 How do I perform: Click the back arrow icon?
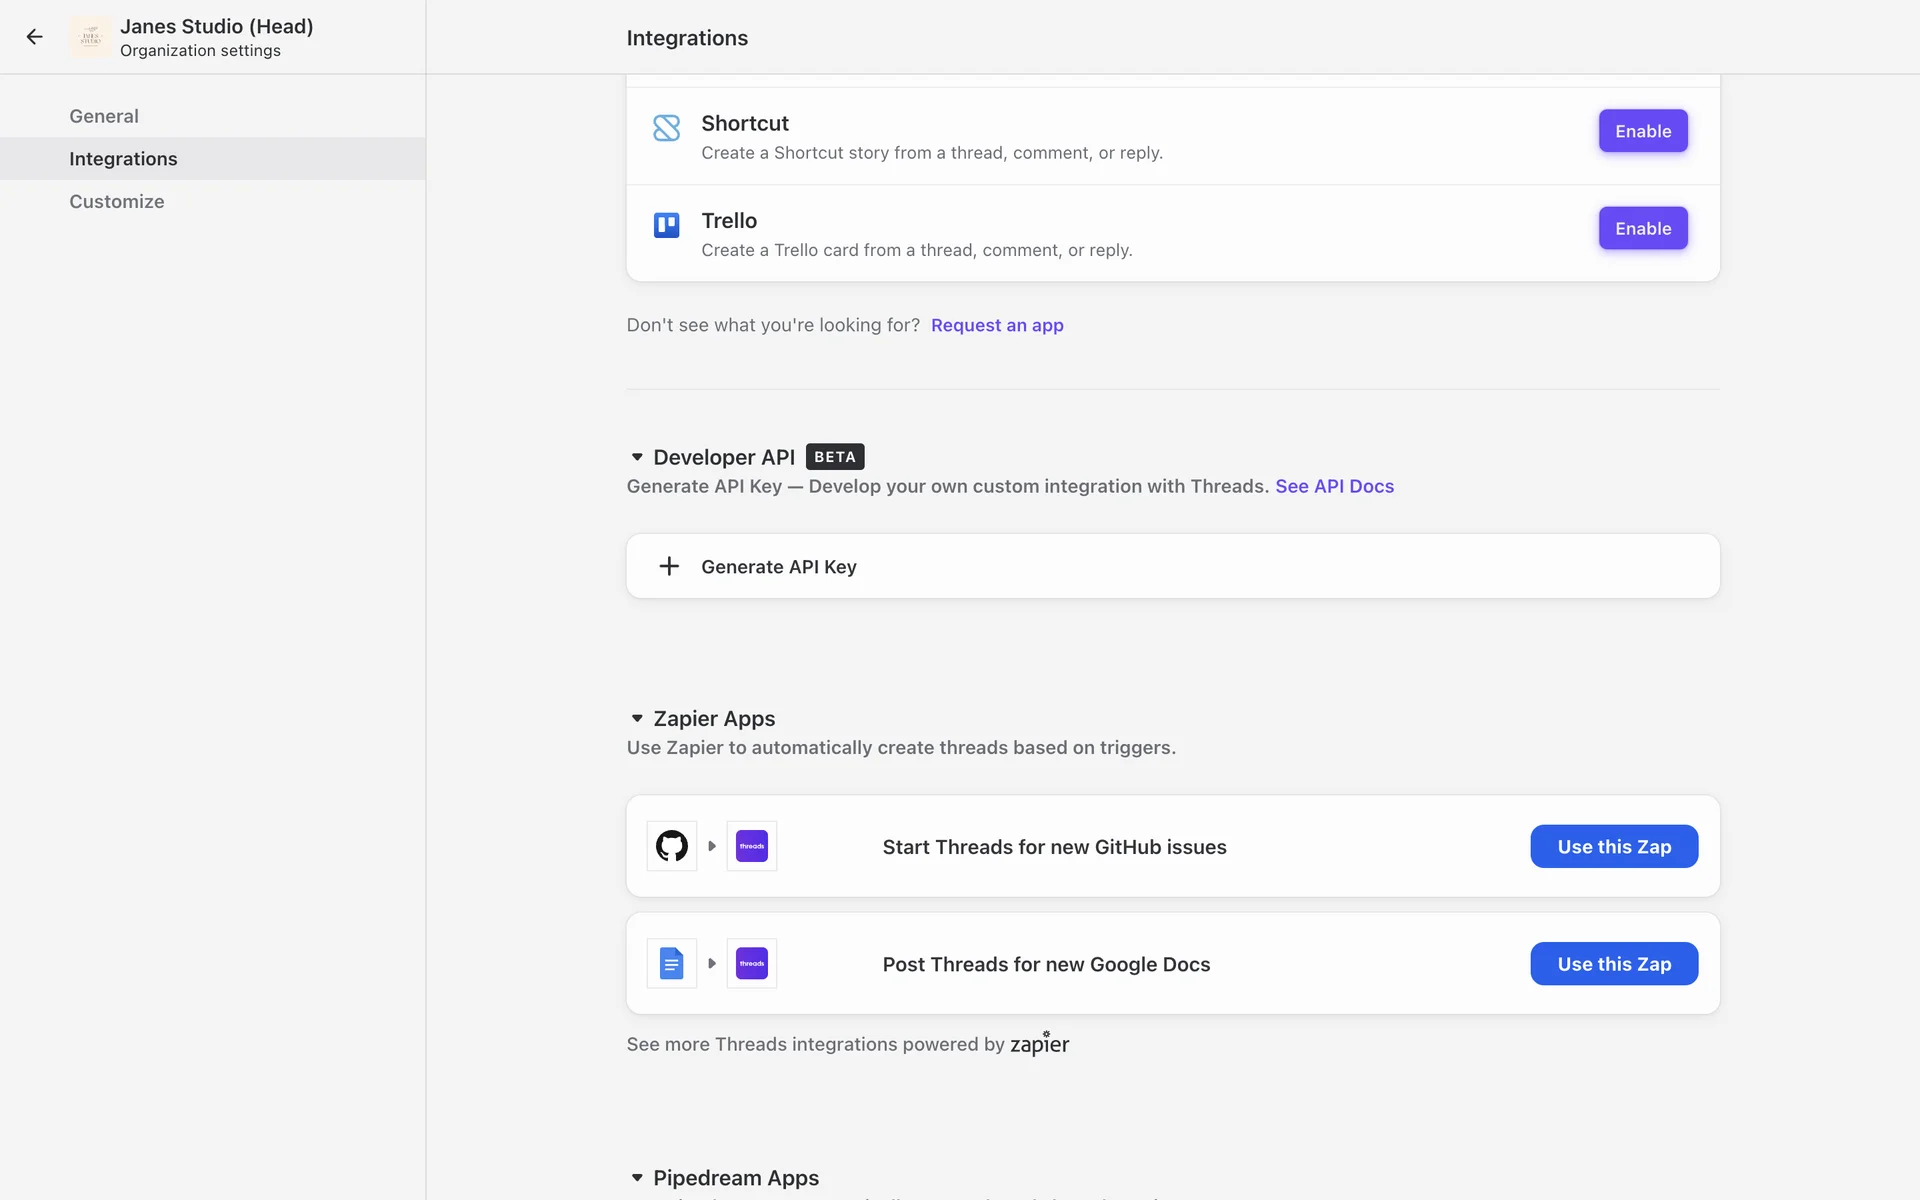tap(35, 37)
